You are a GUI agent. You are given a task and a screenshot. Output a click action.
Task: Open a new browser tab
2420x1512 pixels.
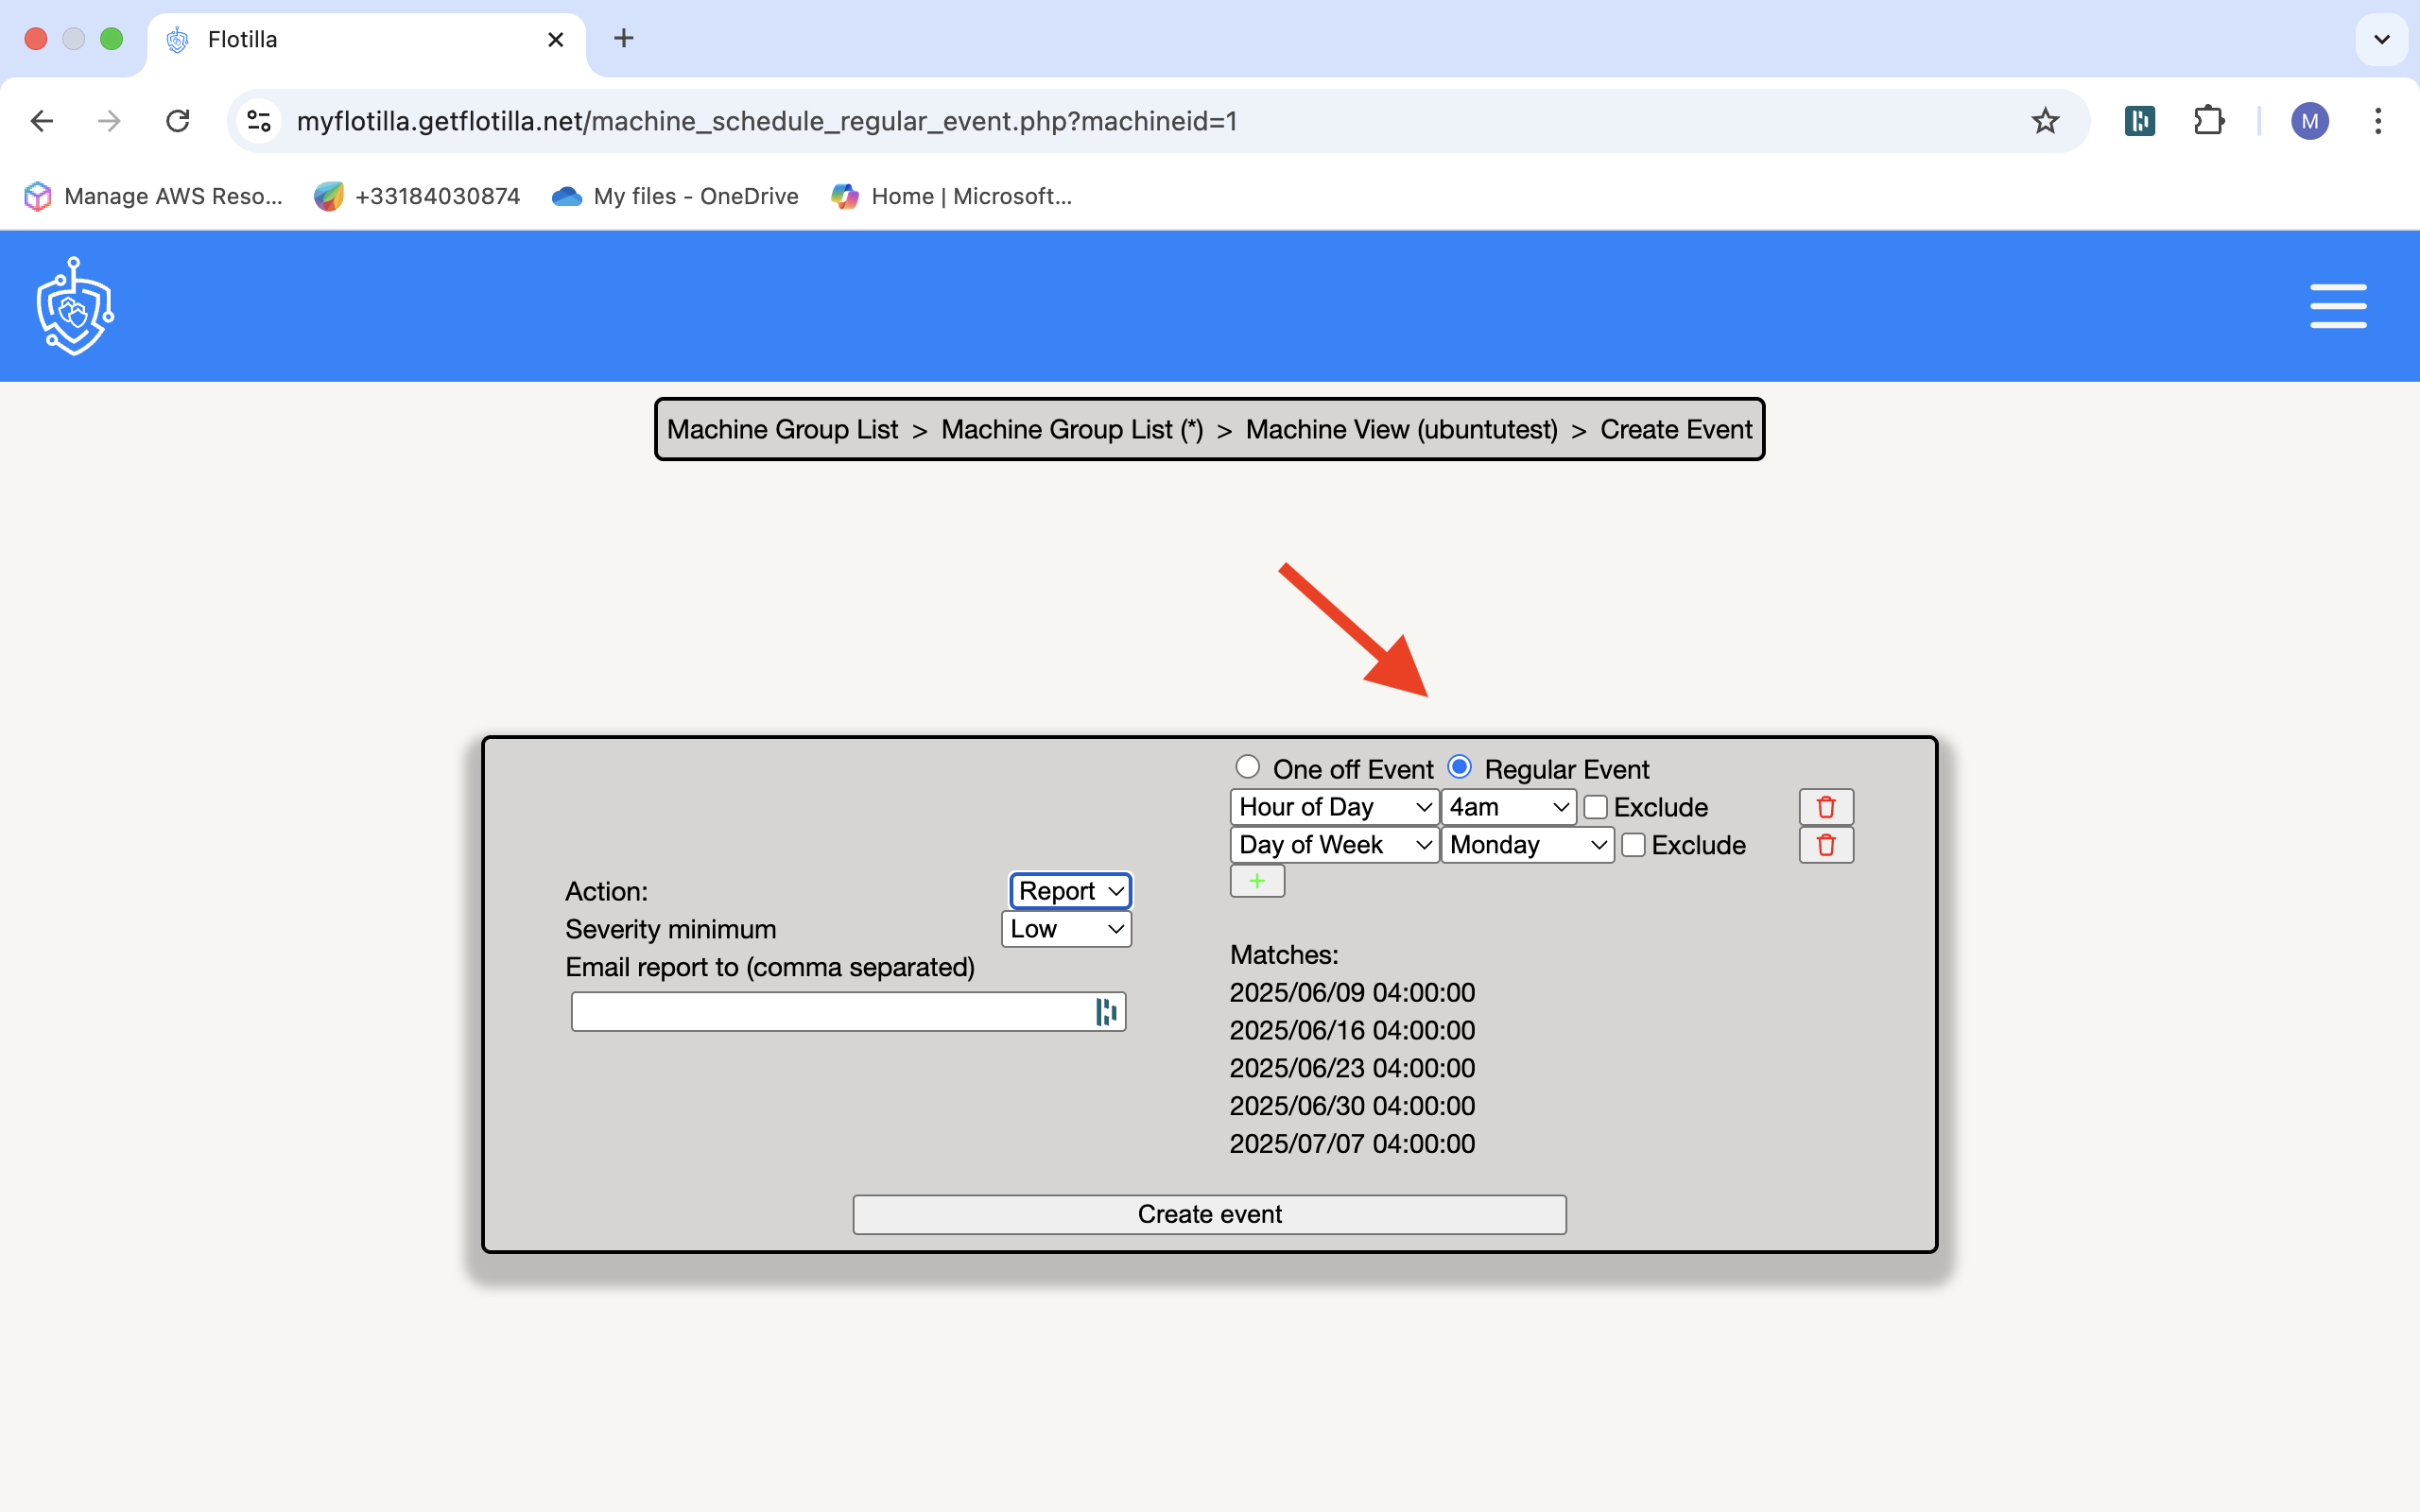(x=624, y=39)
